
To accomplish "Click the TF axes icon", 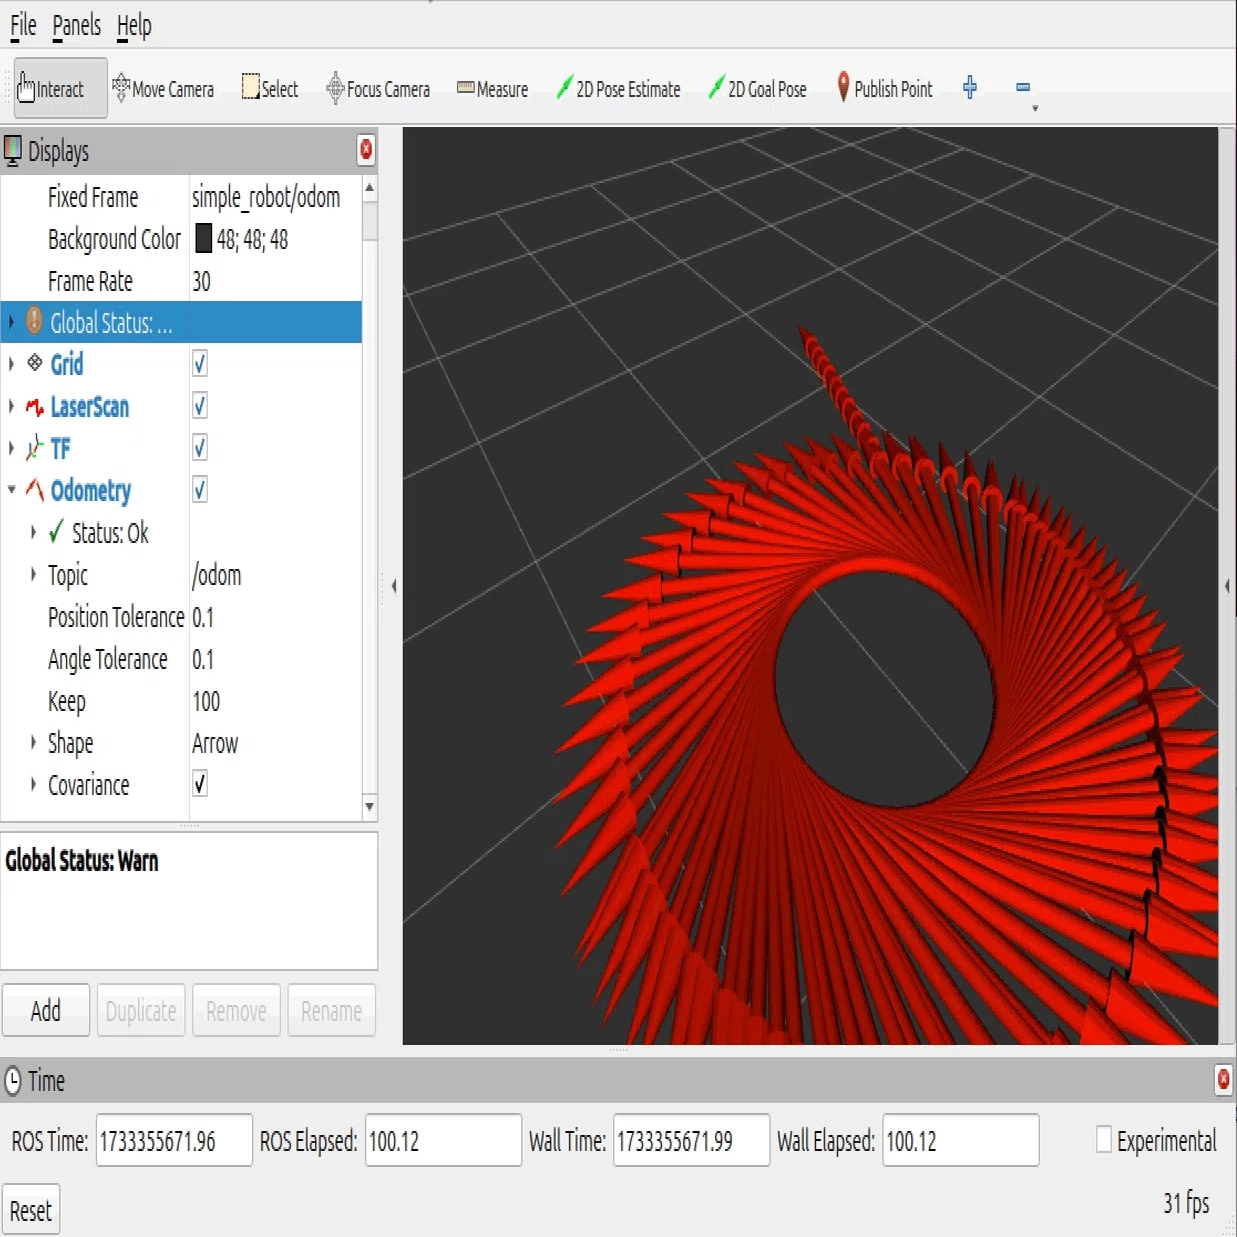I will coord(35,447).
